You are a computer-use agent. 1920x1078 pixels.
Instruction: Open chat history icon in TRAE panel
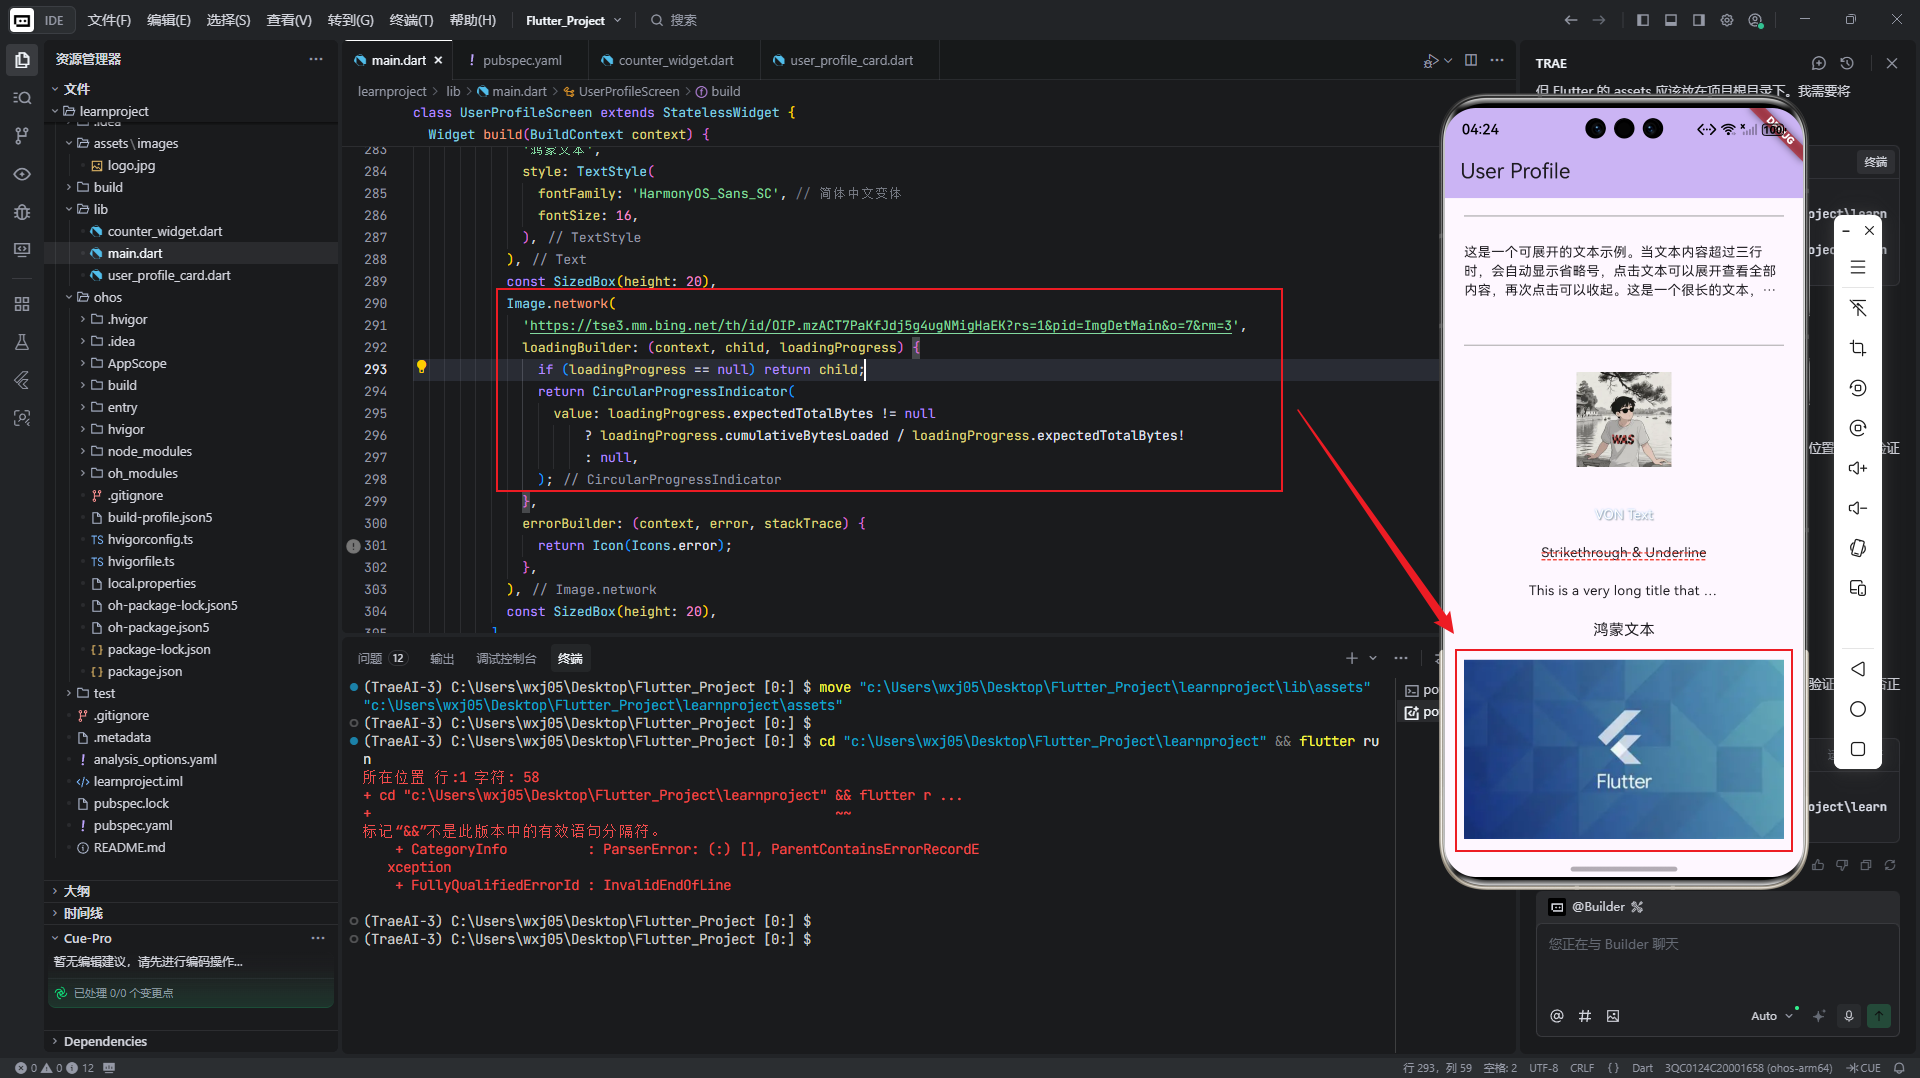click(1847, 63)
